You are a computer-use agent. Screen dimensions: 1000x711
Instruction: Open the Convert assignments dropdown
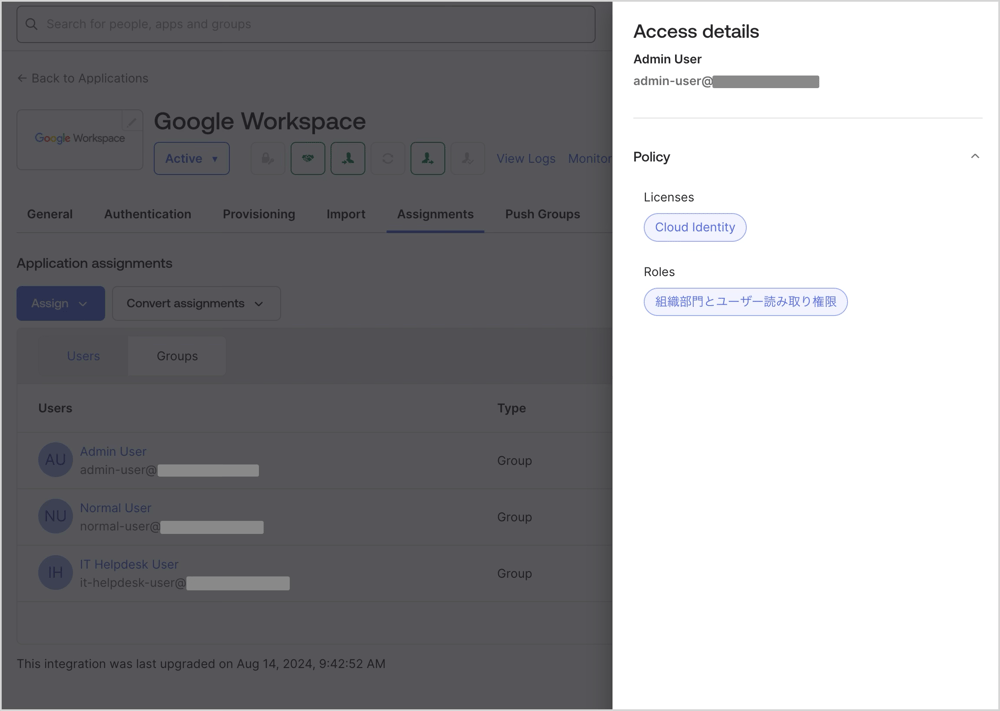(x=196, y=304)
